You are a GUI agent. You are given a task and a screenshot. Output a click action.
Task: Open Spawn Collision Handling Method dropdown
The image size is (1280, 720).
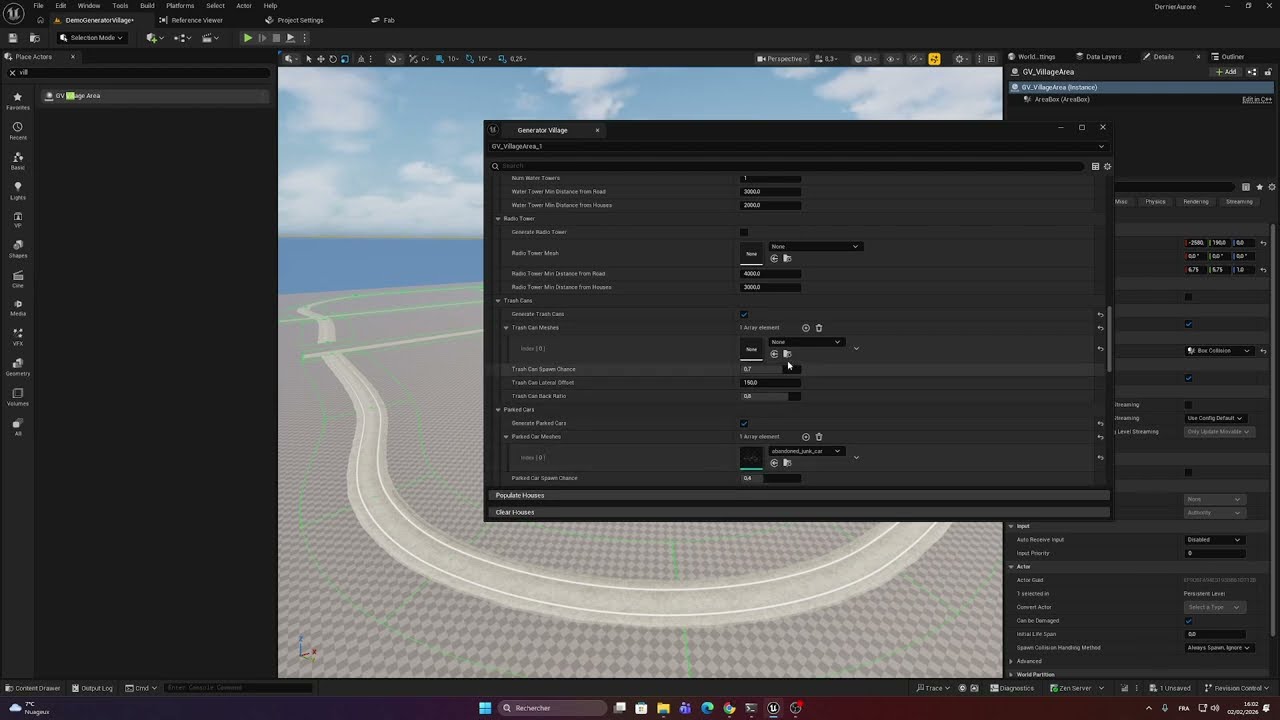1219,648
